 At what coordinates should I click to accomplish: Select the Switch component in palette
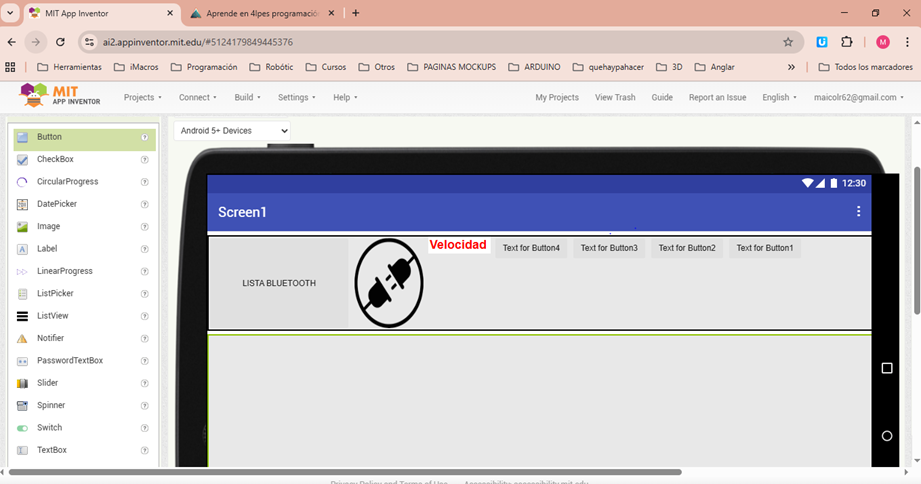point(49,428)
